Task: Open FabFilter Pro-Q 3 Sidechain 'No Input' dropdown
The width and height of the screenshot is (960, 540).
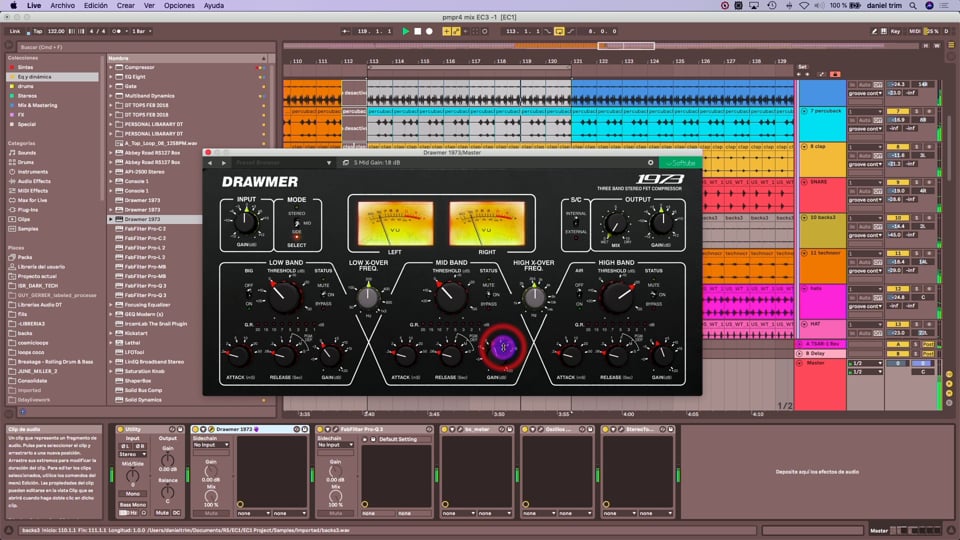Action: point(335,445)
